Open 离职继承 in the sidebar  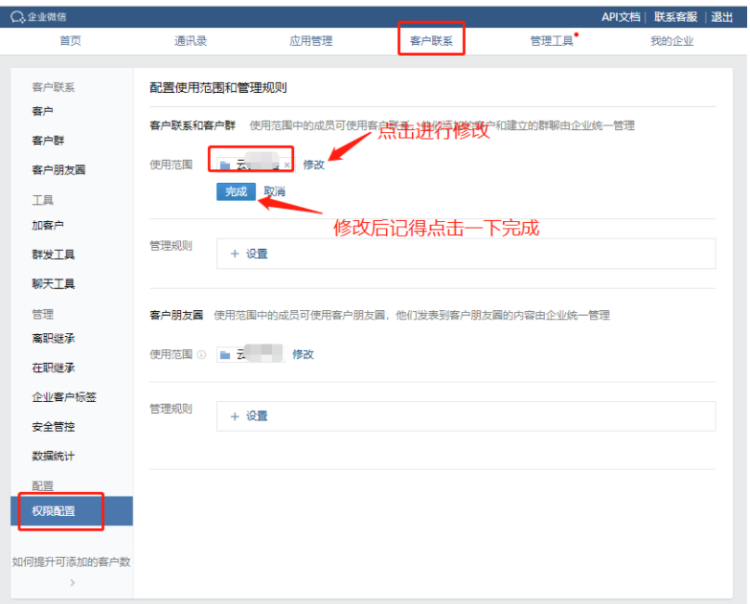[x=53, y=339]
